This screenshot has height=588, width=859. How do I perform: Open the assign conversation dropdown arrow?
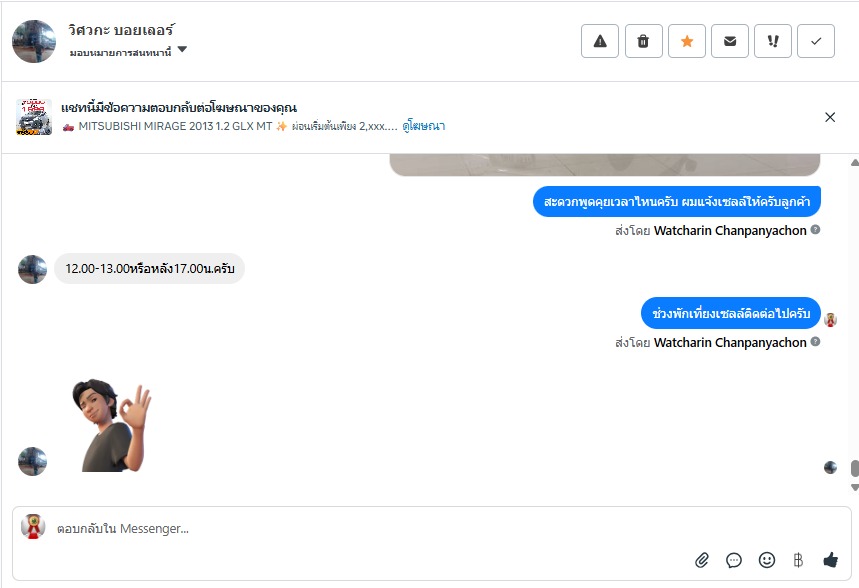182,49
